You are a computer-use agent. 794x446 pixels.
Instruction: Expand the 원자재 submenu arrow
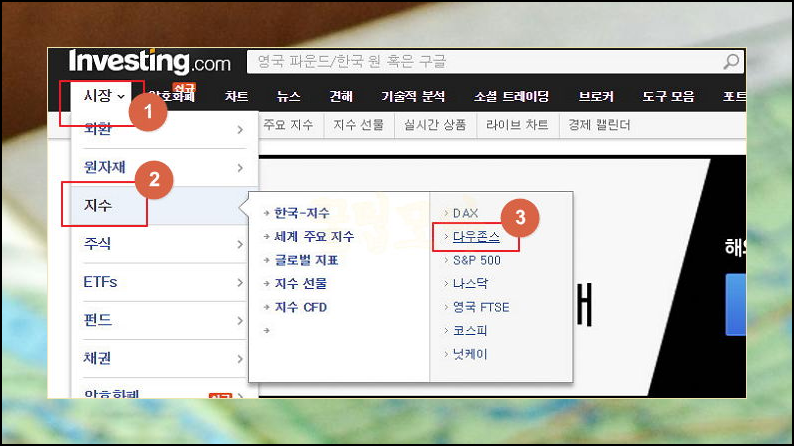click(x=240, y=168)
